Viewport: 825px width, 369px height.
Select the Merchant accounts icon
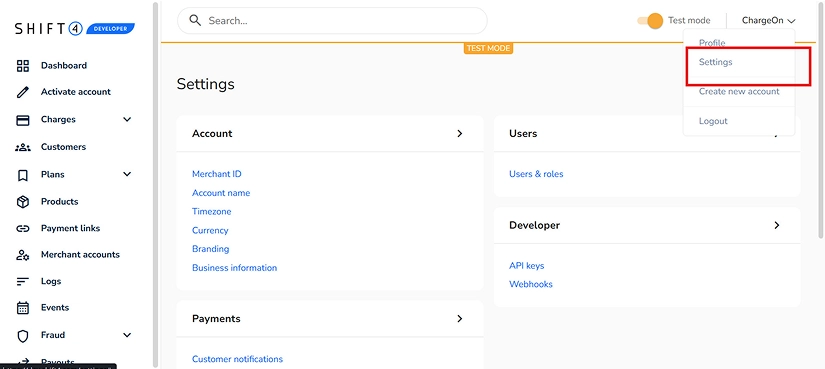(23, 255)
